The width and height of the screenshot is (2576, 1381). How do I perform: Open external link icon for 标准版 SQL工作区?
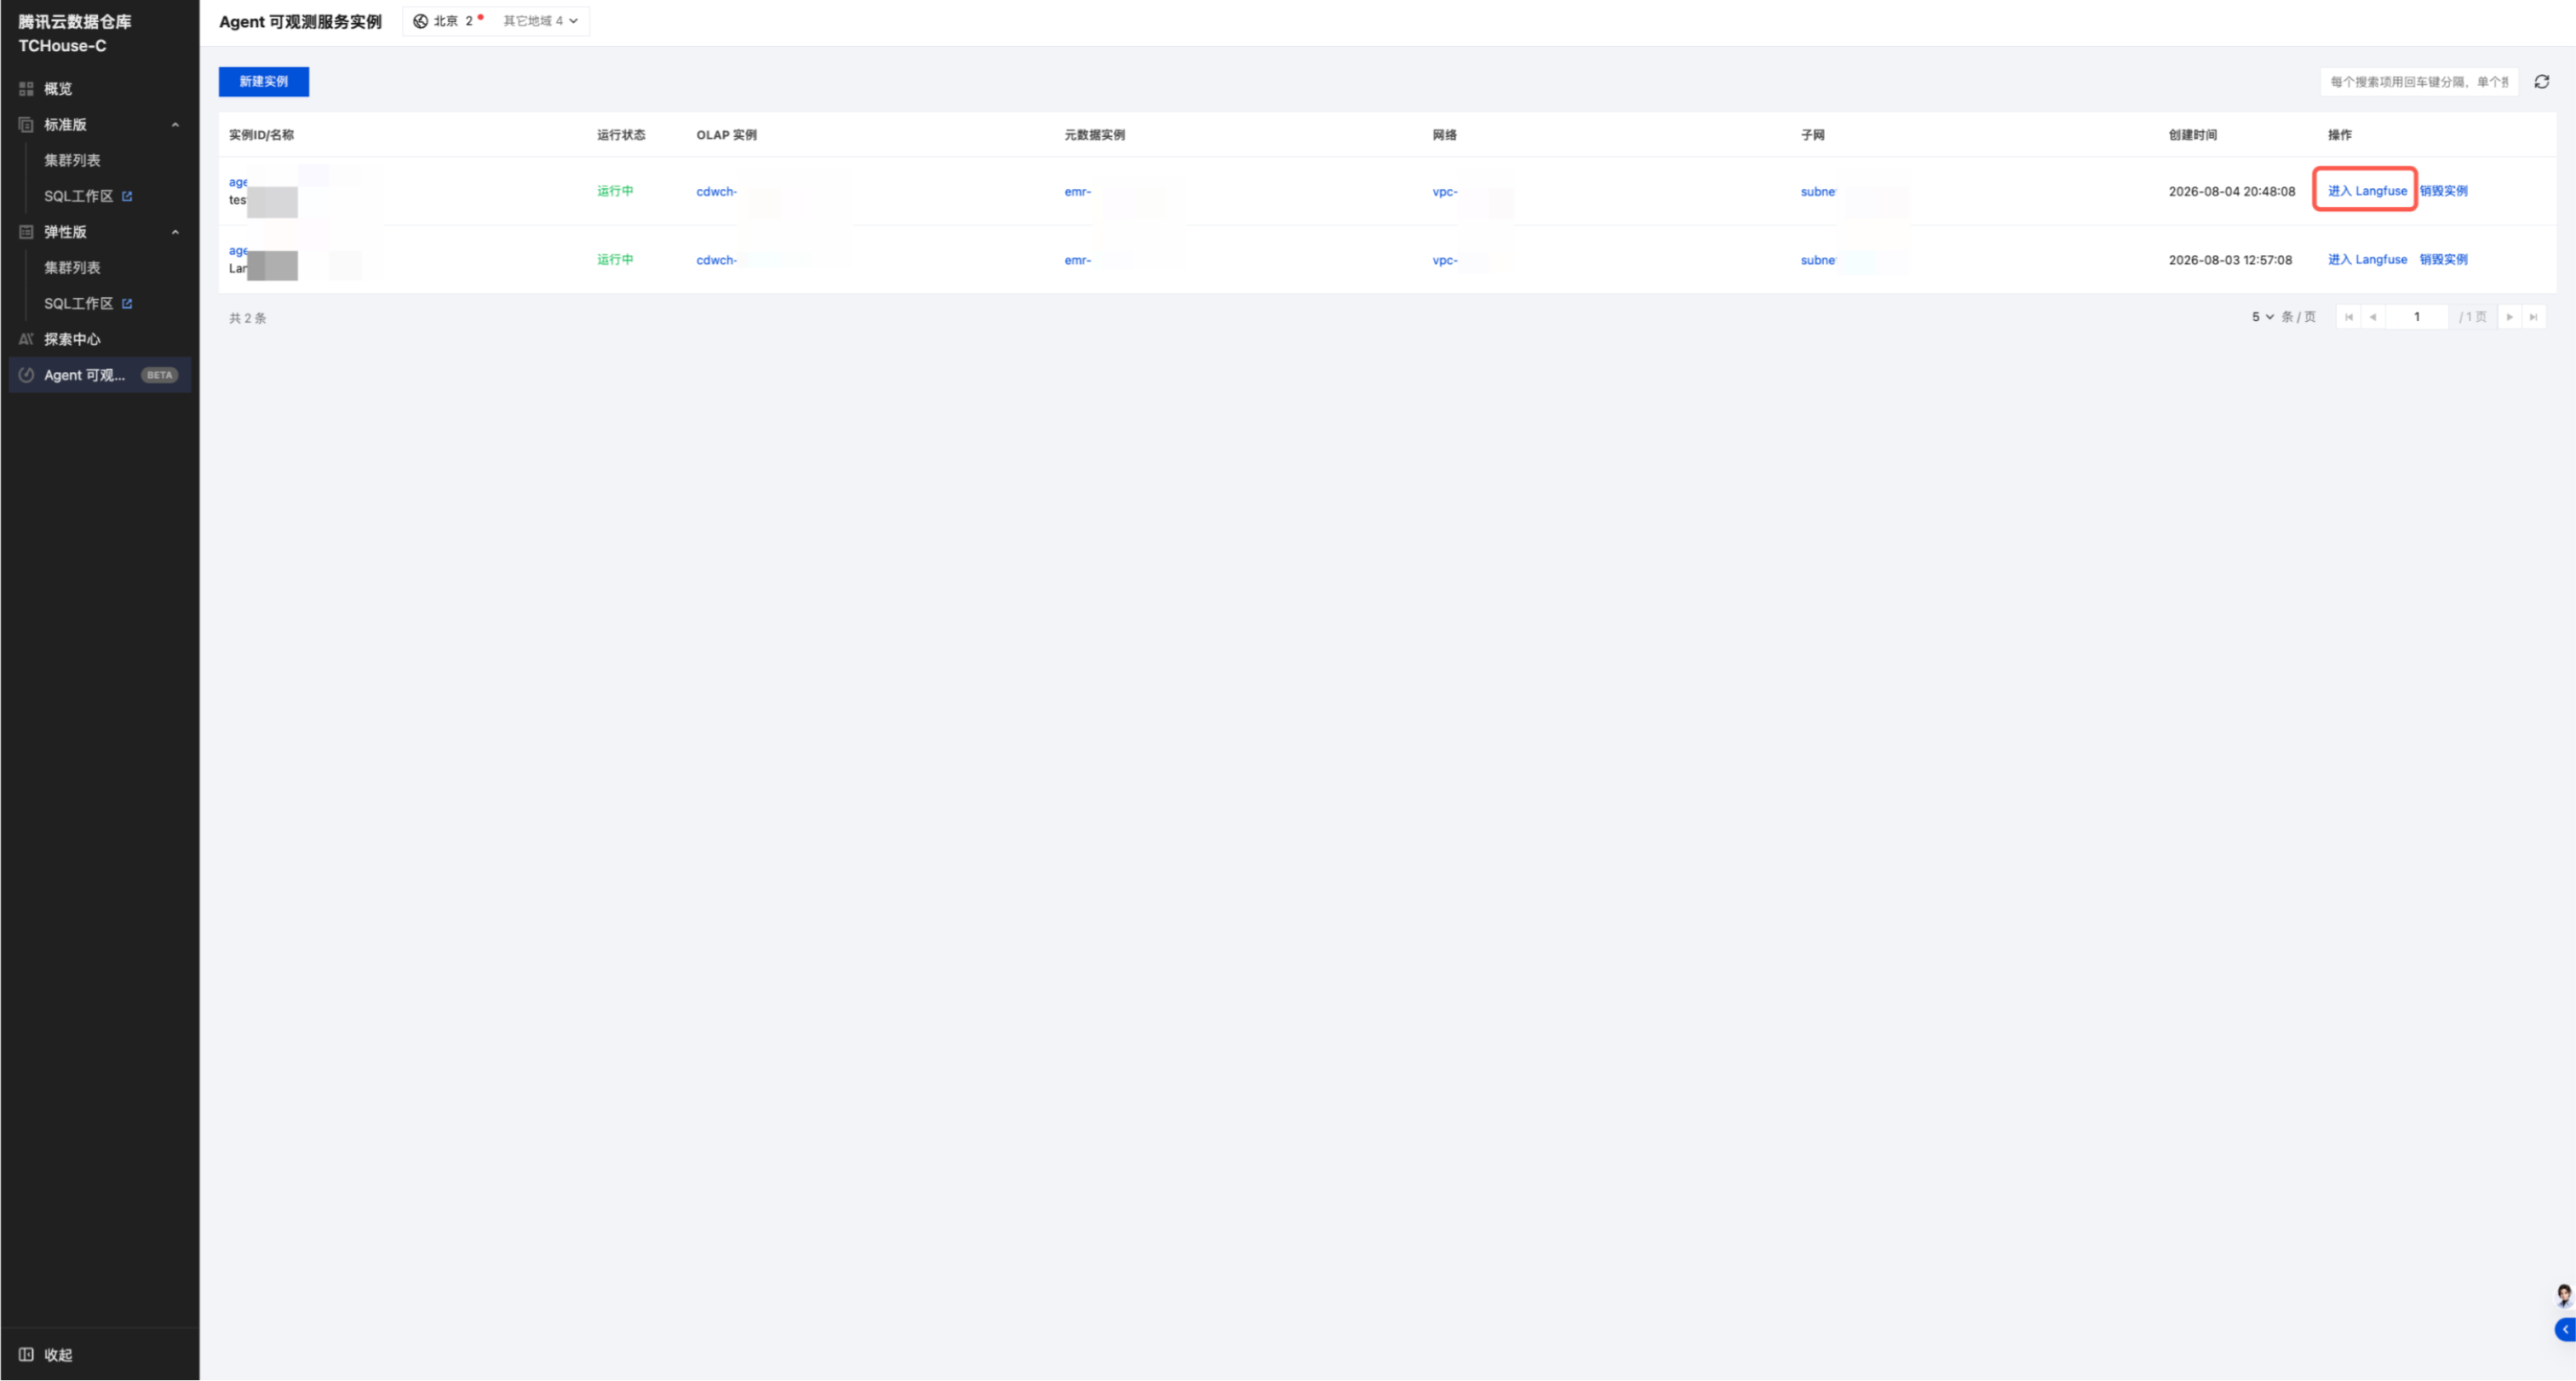pos(127,196)
